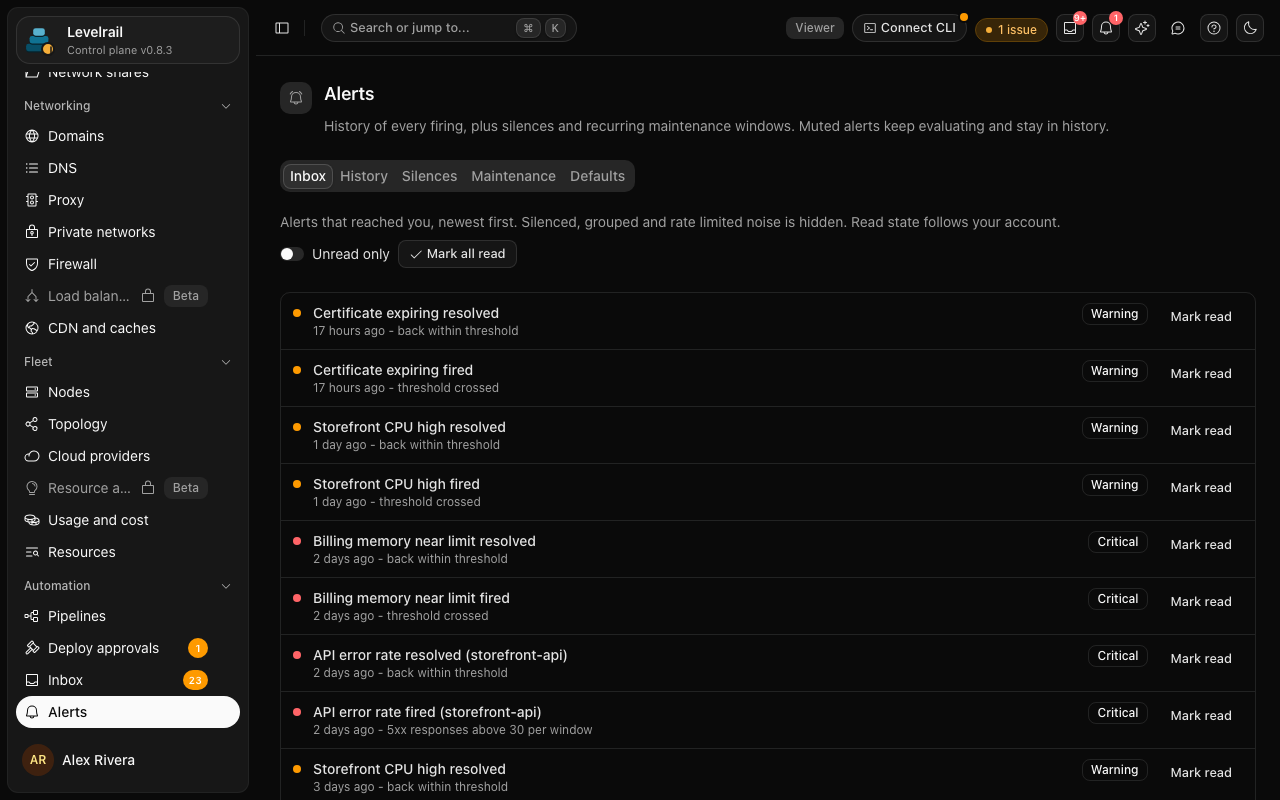Viewport: 1280px width, 800px height.
Task: Switch theme with the moon icon
Action: click(x=1250, y=28)
